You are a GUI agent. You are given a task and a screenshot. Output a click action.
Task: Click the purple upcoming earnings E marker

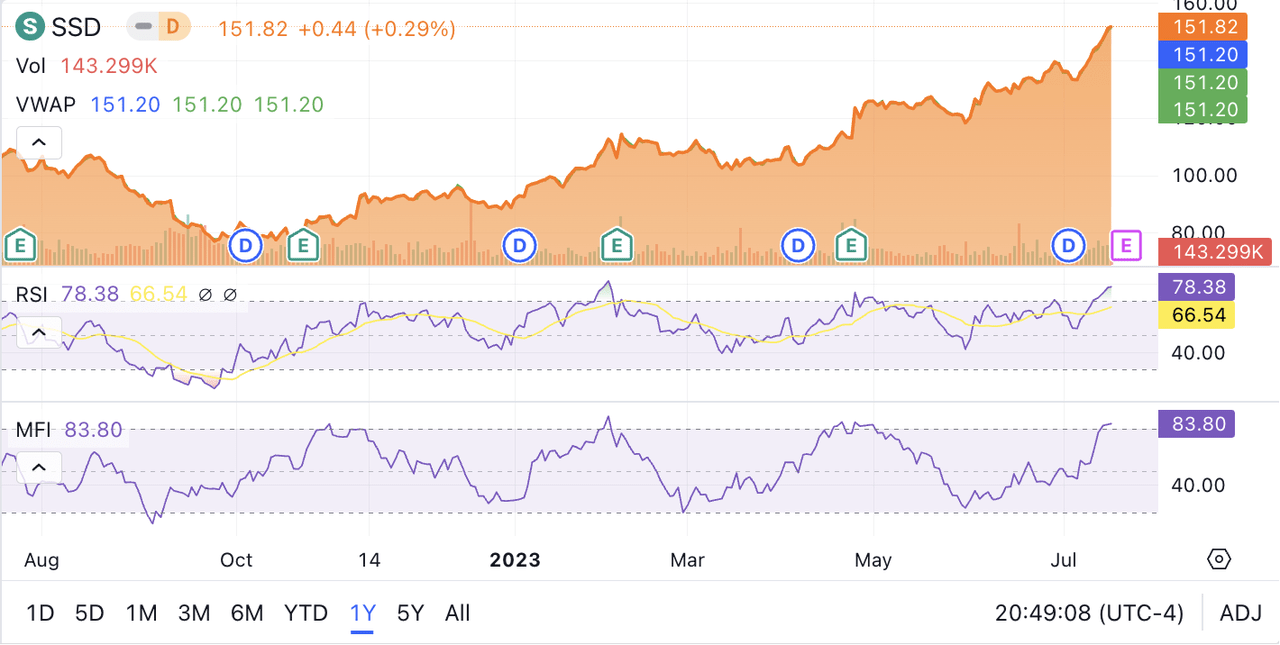(1127, 244)
